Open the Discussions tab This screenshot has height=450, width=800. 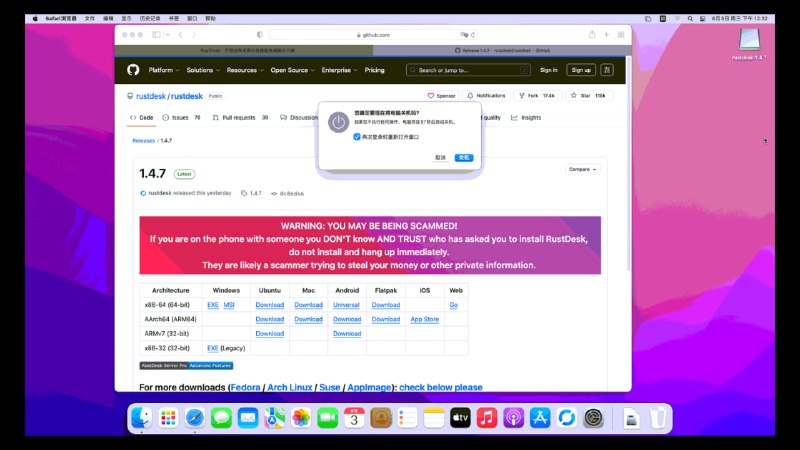[299, 117]
